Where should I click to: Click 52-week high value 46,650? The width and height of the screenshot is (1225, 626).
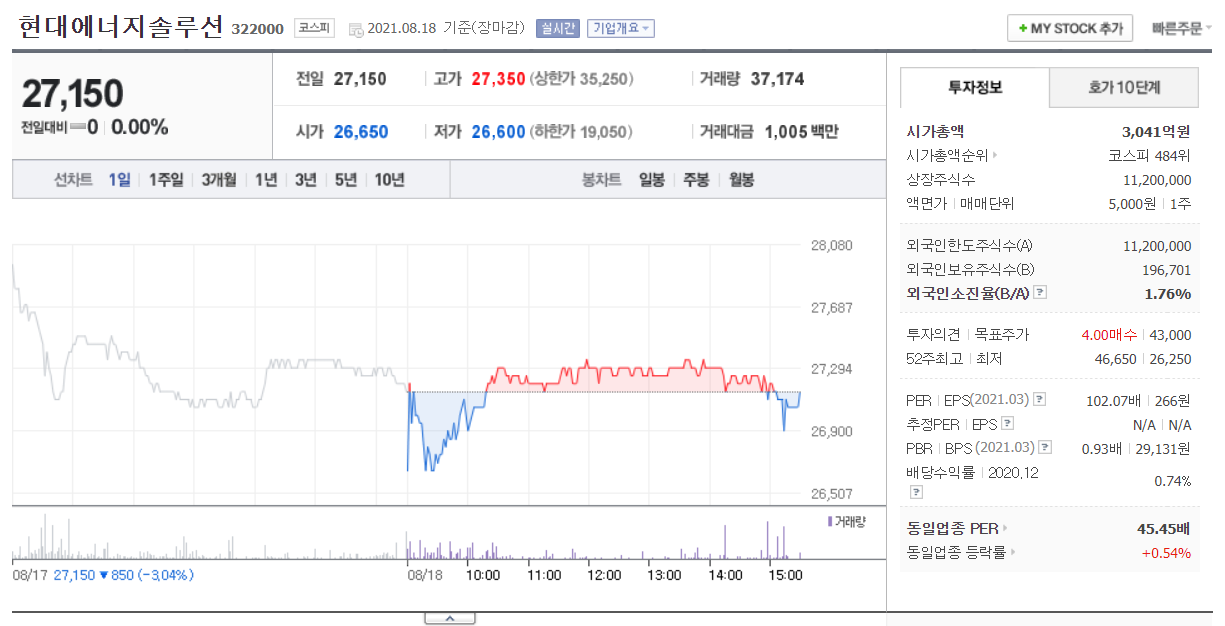click(x=1115, y=359)
